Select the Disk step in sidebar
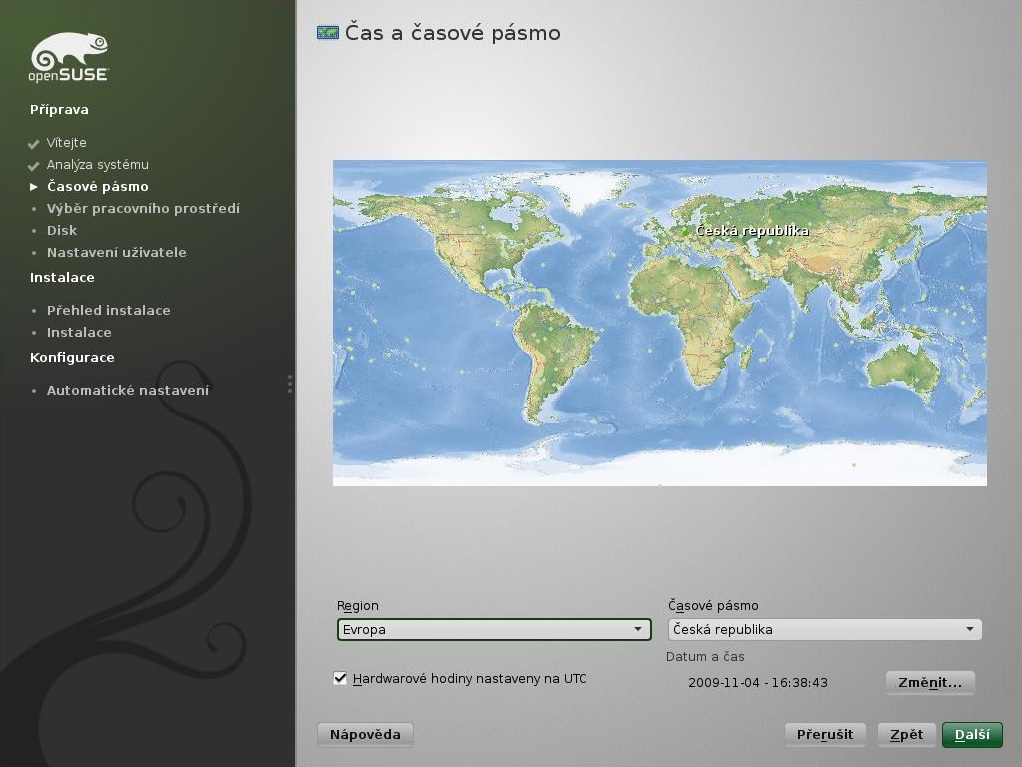This screenshot has height=767, width=1022. click(x=62, y=231)
